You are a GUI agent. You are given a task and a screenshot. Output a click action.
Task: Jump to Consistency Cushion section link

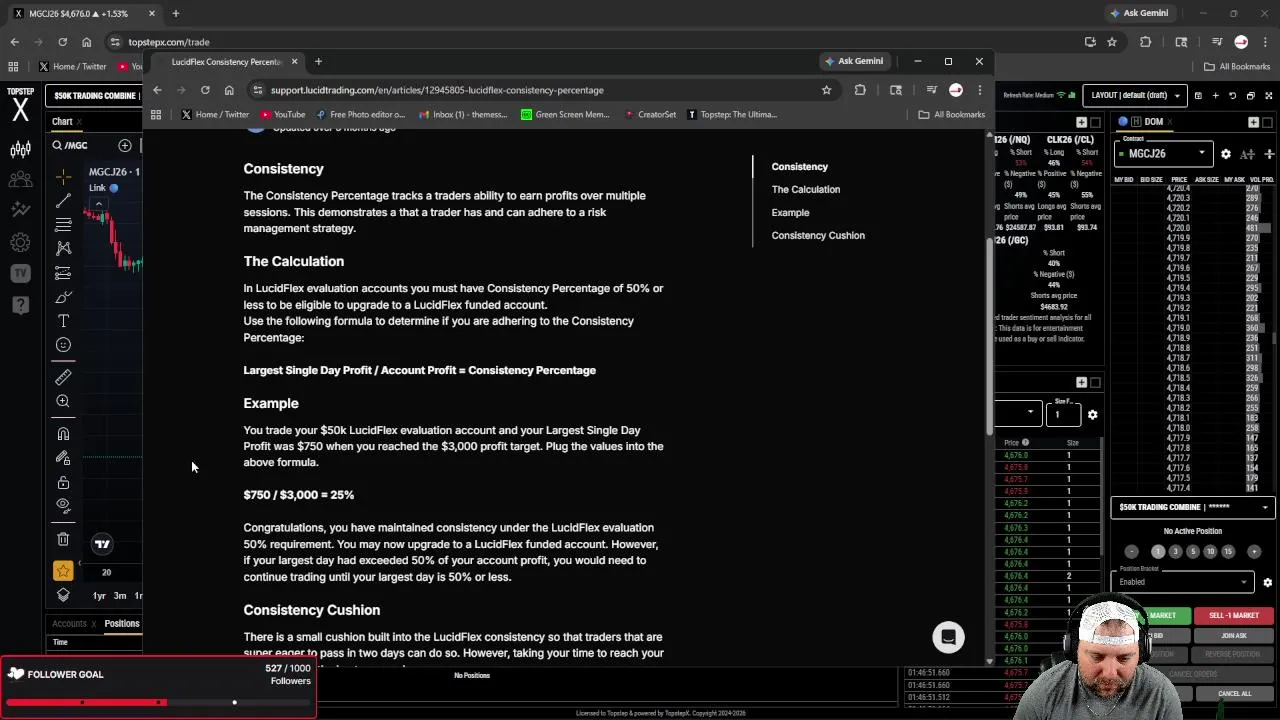(x=818, y=235)
